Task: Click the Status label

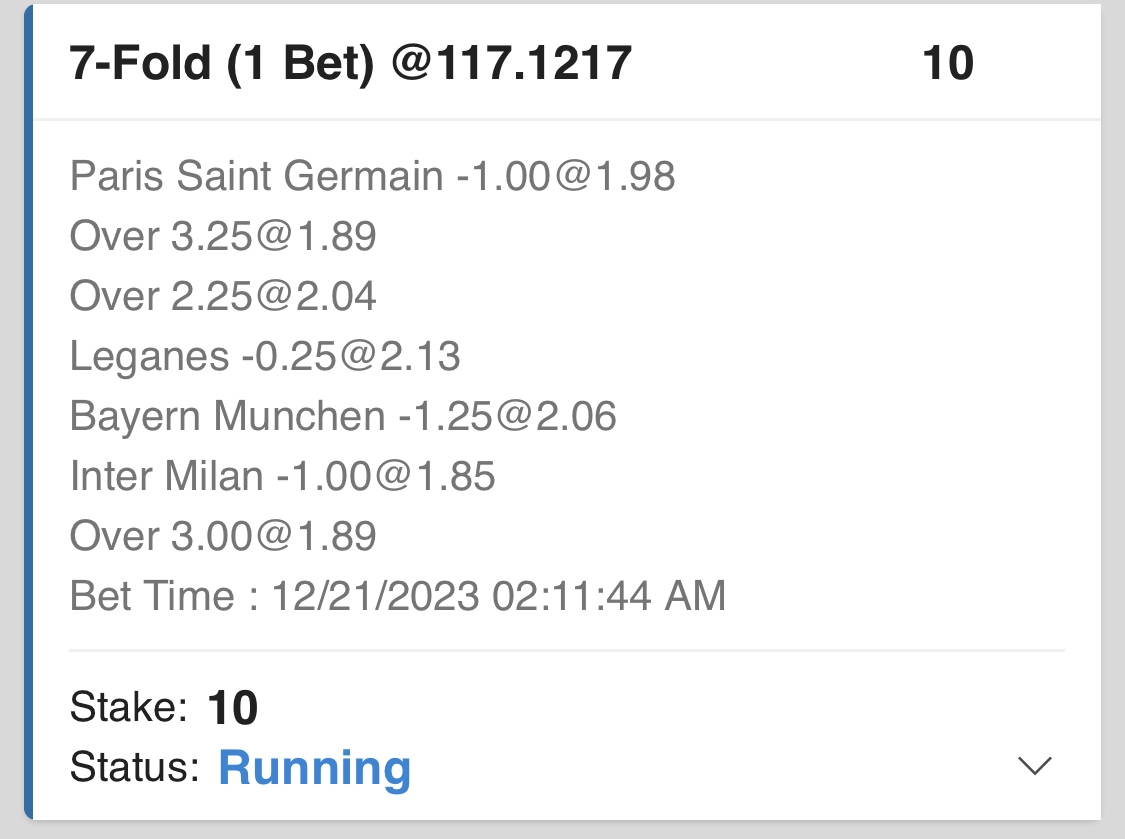Action: click(x=135, y=768)
